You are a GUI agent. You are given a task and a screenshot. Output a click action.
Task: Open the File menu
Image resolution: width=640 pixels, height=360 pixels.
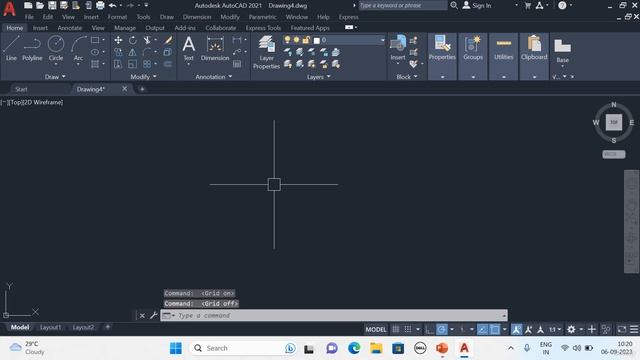pos(29,17)
